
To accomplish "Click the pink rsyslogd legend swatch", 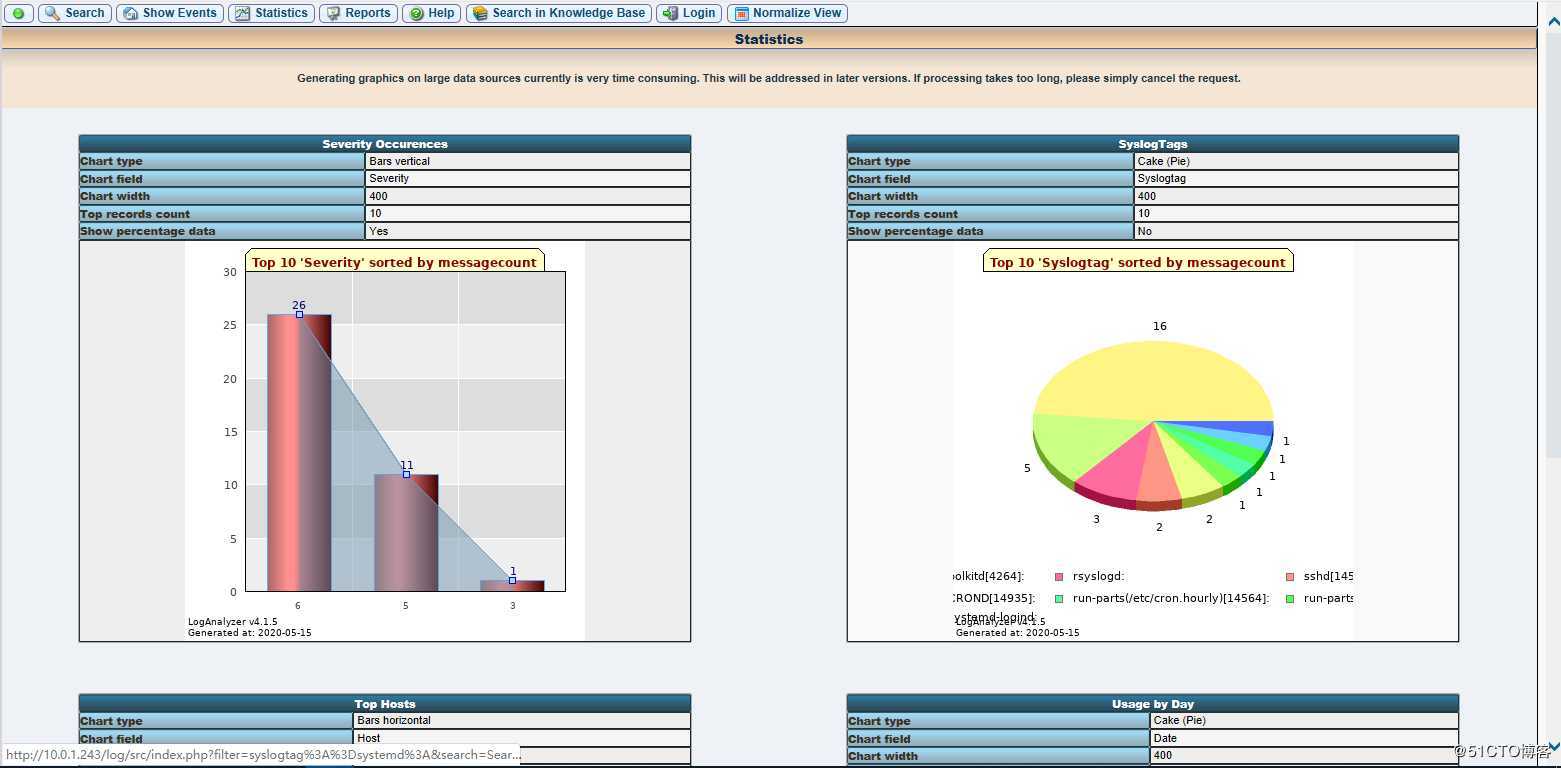I will pyautogui.click(x=1059, y=576).
